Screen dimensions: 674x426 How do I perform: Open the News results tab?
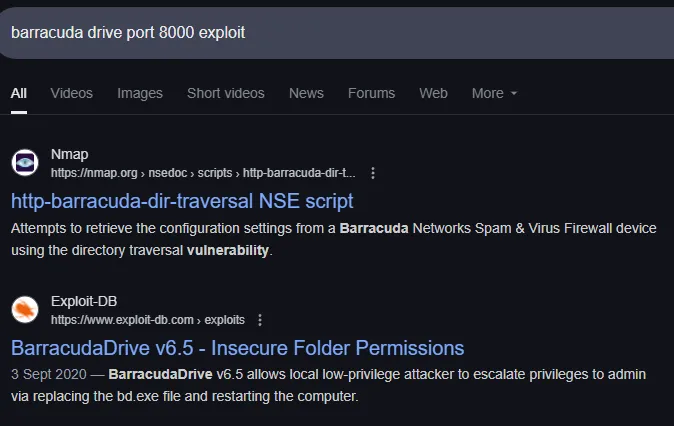coord(306,93)
